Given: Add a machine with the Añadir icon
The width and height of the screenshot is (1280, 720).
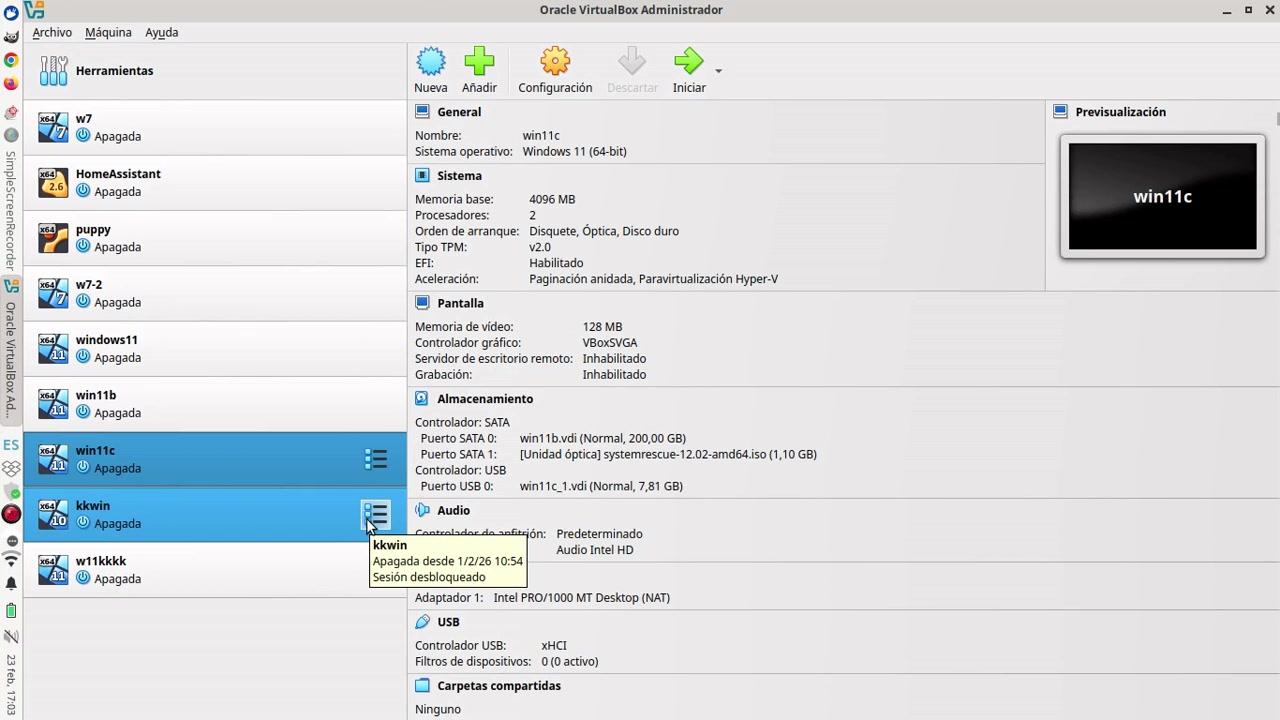Looking at the screenshot, I should (x=479, y=62).
